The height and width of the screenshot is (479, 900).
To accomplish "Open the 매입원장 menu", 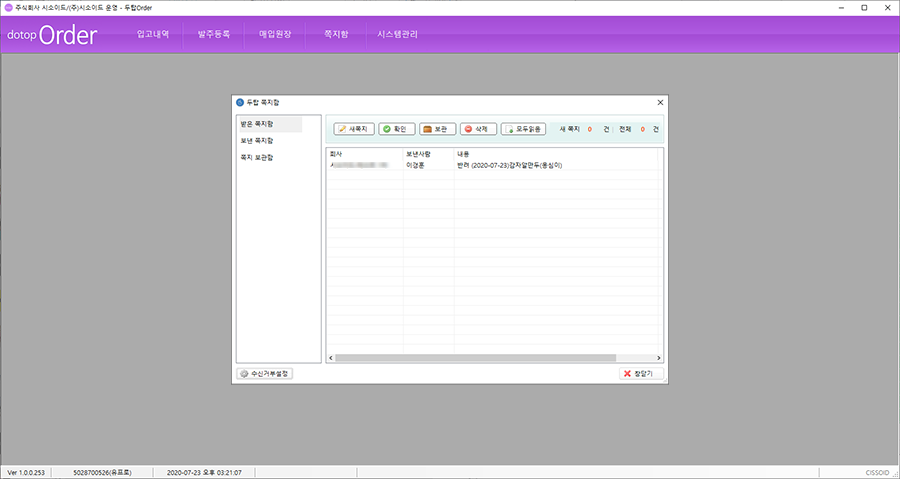I will coord(275,35).
